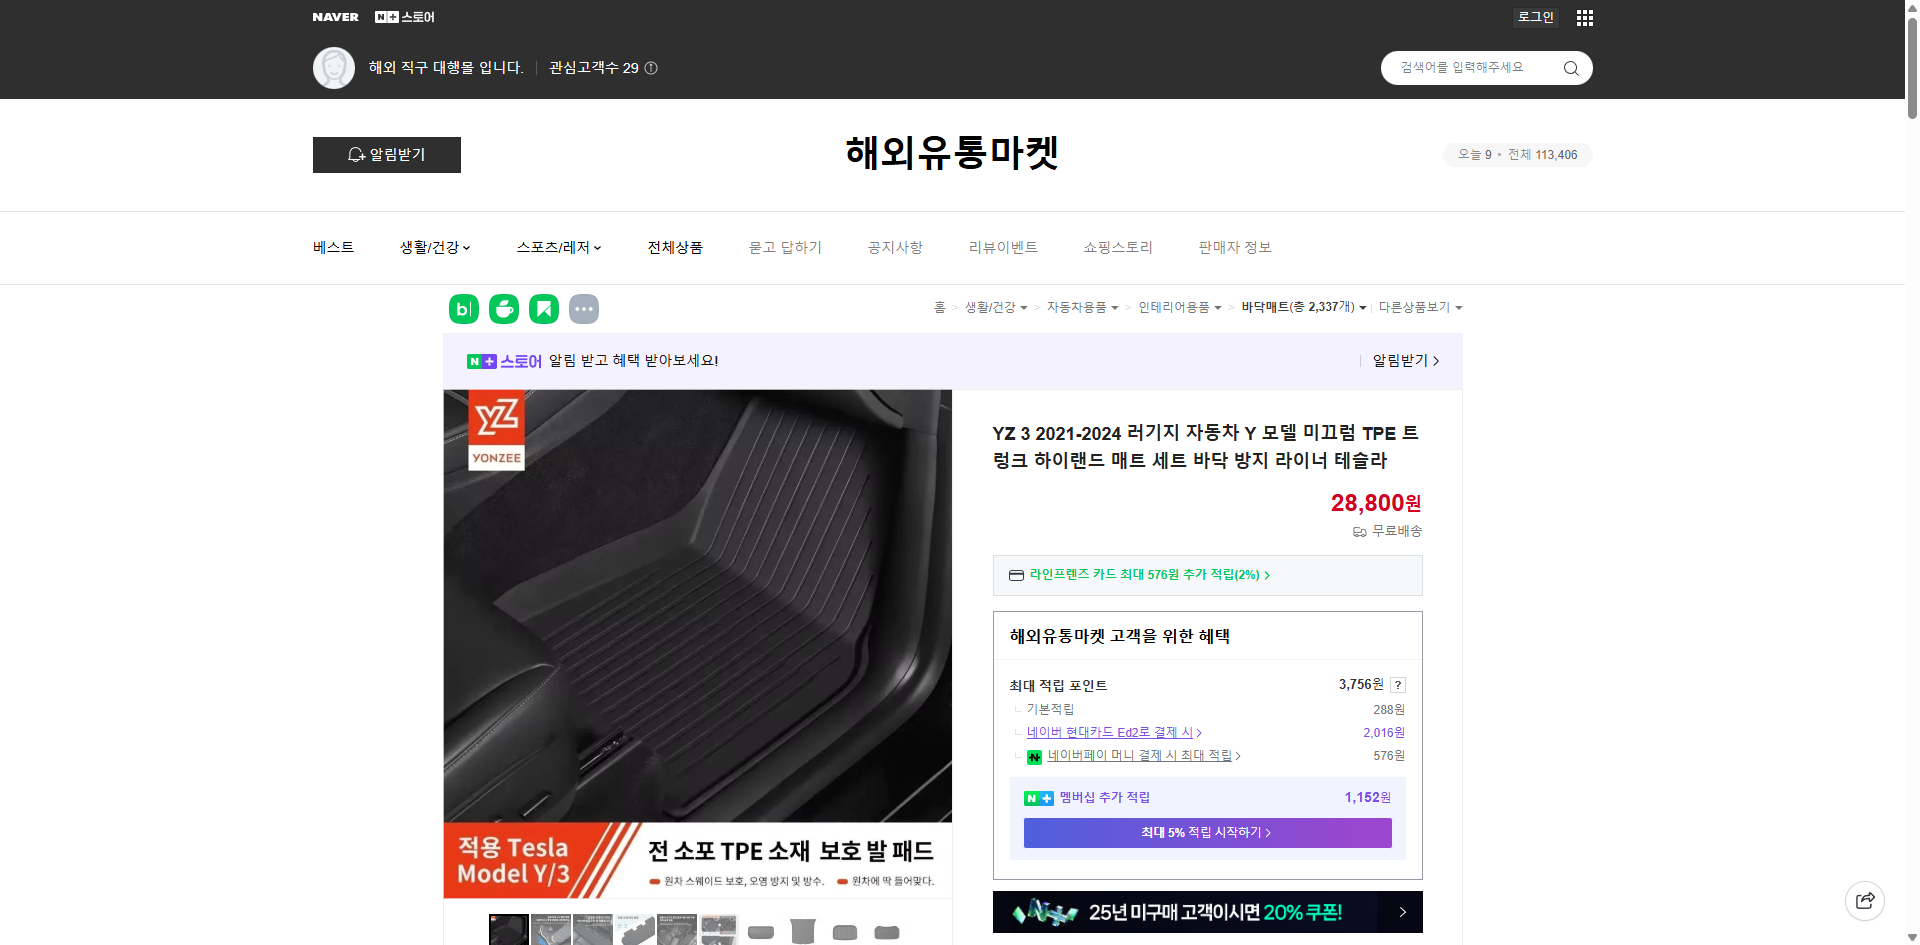The width and height of the screenshot is (1920, 945).
Task: Open more sharing options
Action: pos(584,309)
